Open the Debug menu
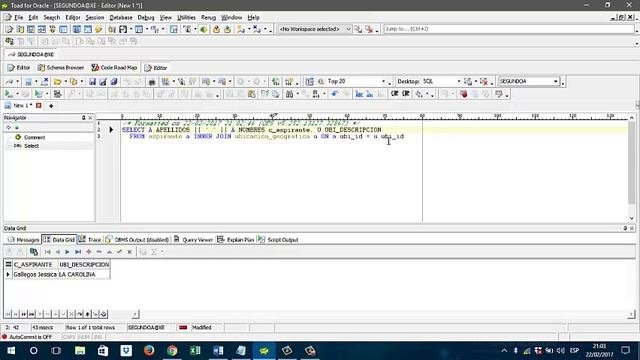Viewport: 640px width, 360px height. (x=146, y=18)
